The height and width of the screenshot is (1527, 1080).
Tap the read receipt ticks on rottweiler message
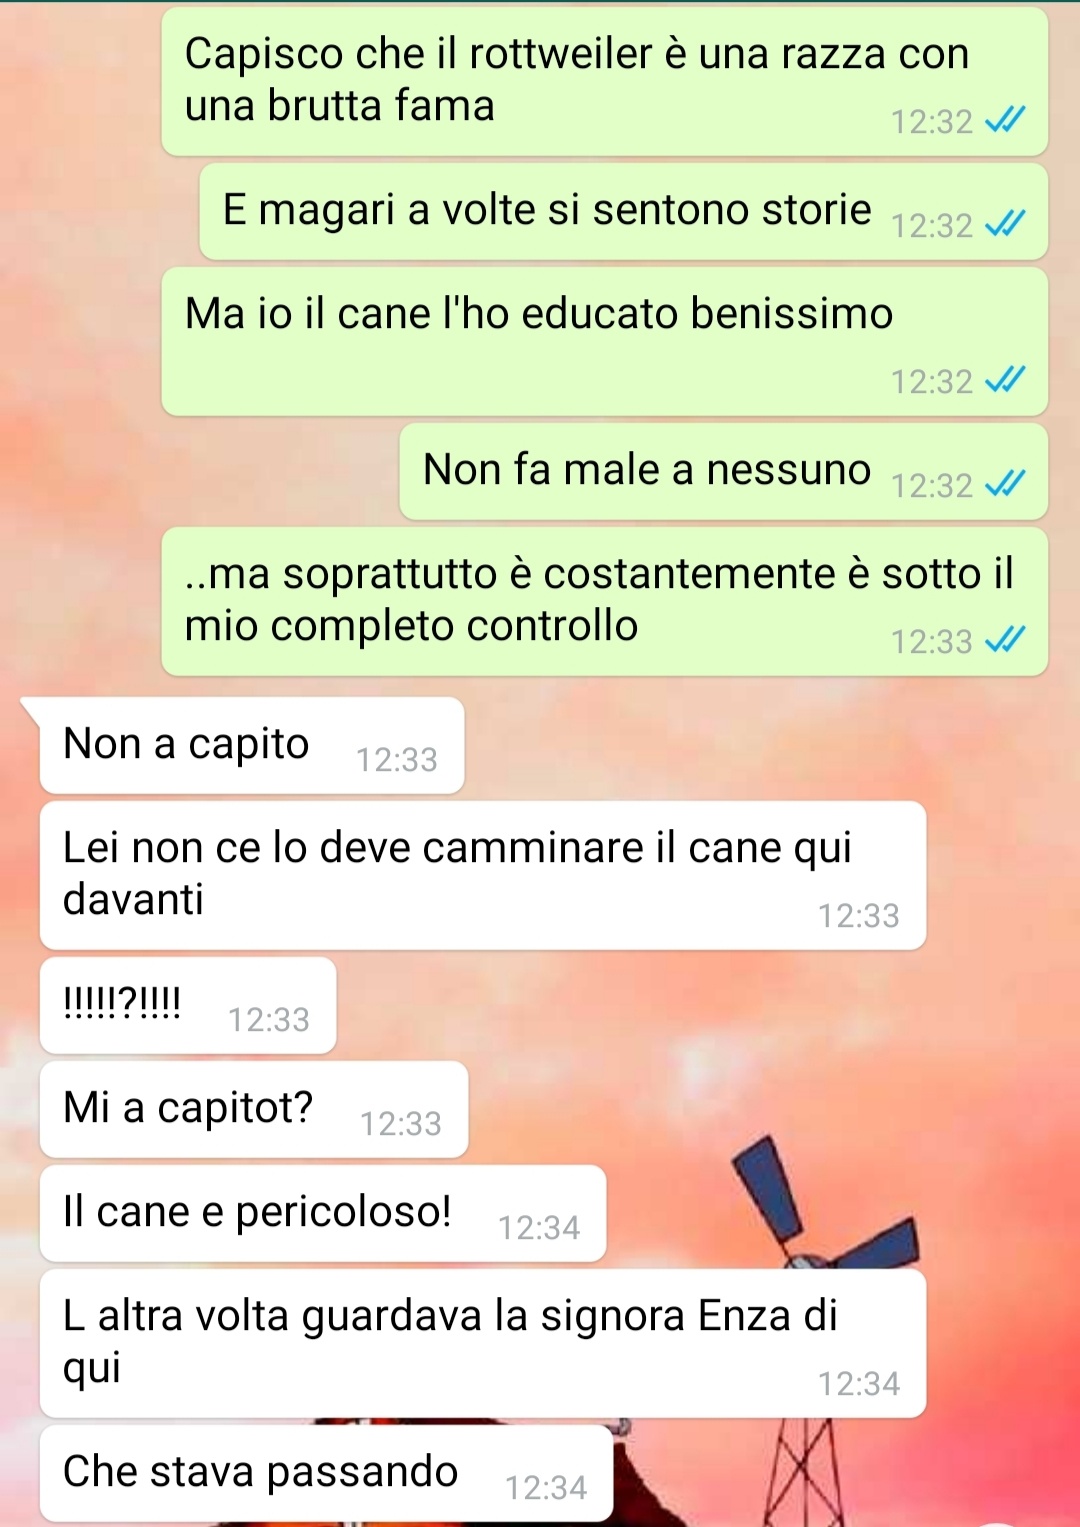click(x=1005, y=122)
